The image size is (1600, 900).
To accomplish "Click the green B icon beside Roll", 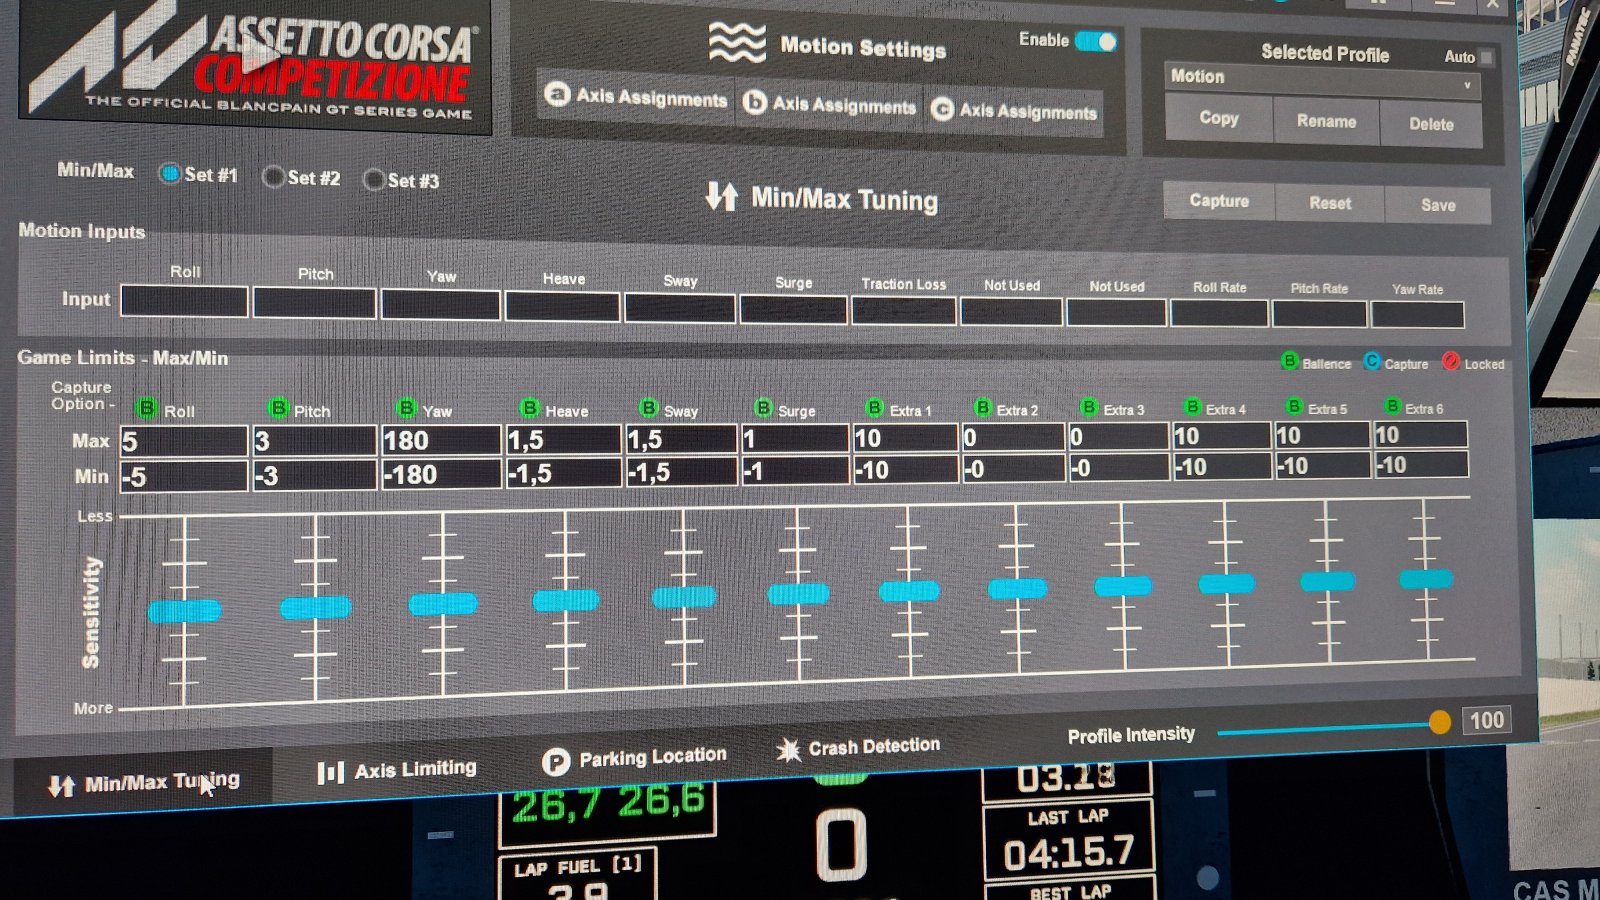I will click(x=147, y=408).
